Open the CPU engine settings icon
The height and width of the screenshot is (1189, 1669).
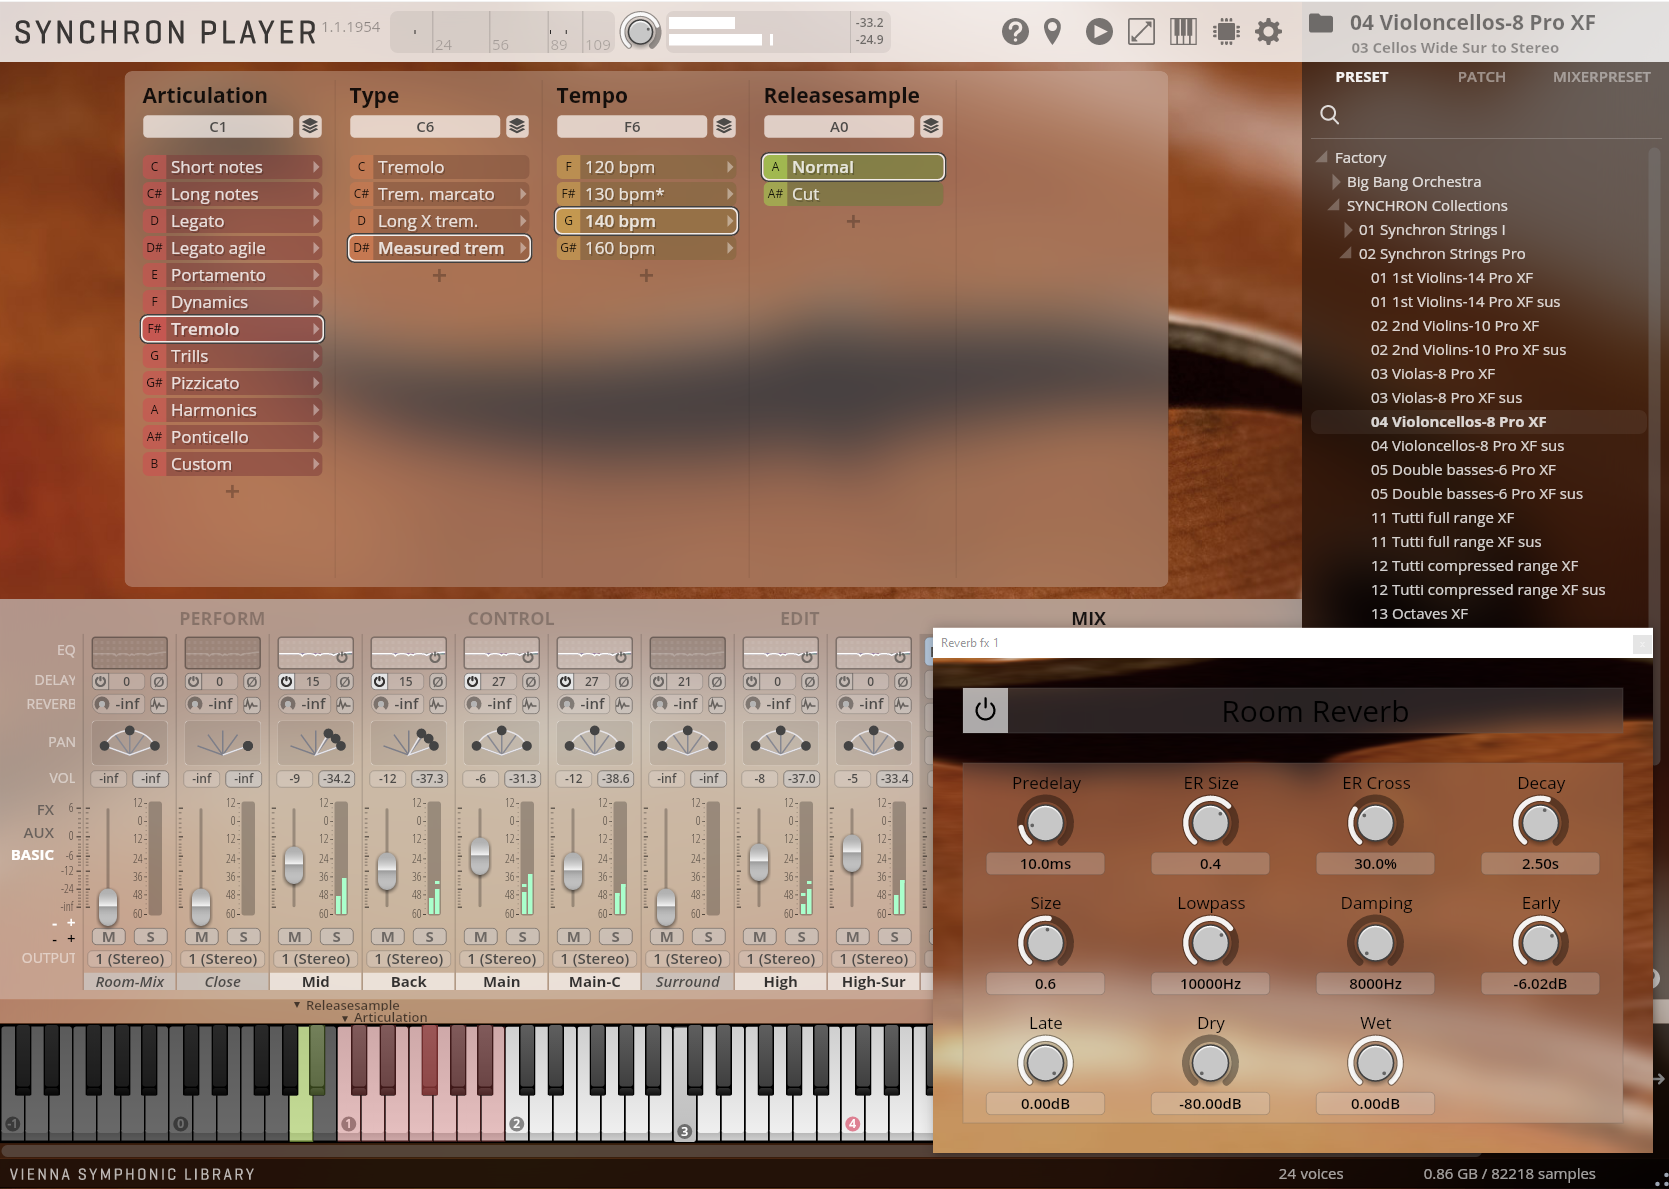1226,31
